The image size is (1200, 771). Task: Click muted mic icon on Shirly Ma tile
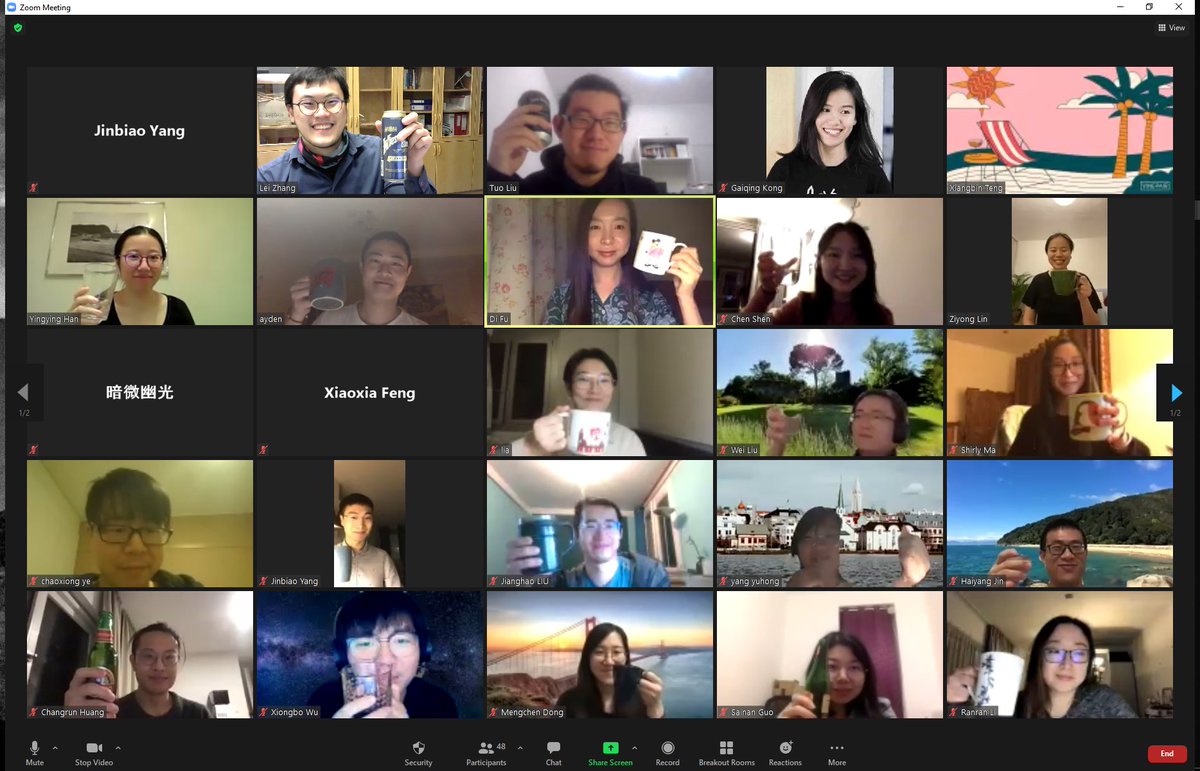[954, 450]
